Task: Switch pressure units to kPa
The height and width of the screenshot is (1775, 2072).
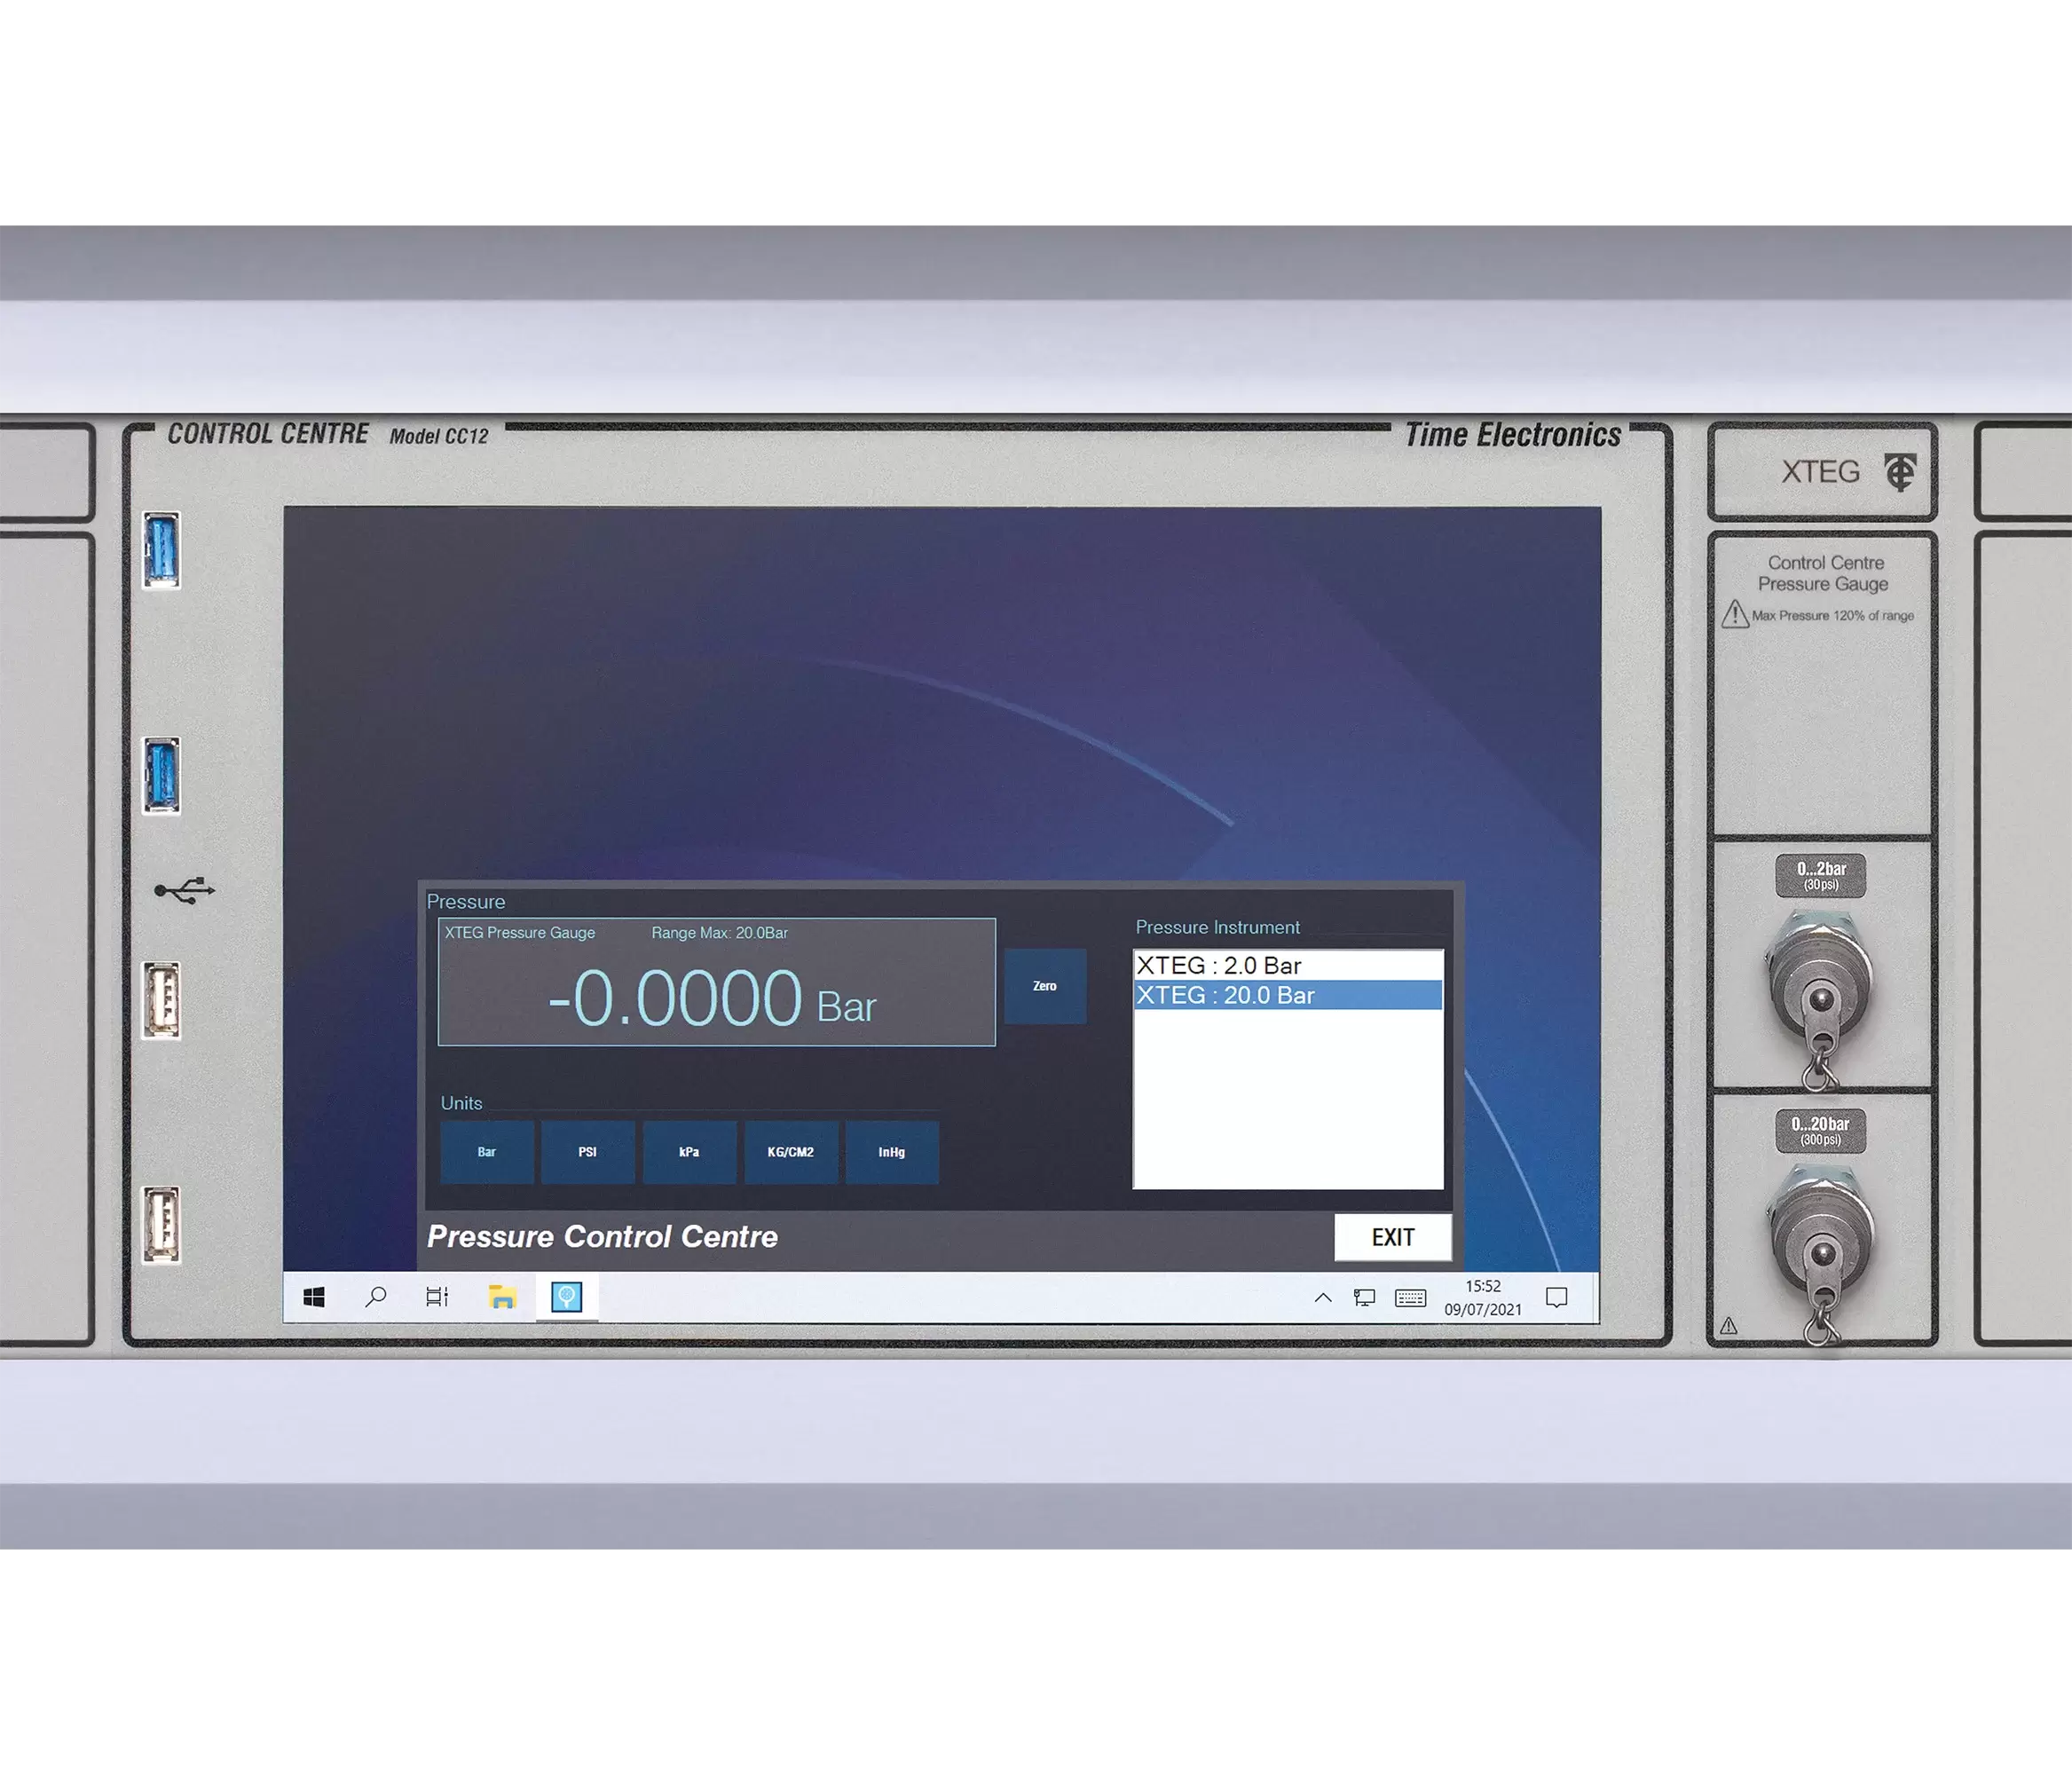Action: click(x=689, y=1152)
